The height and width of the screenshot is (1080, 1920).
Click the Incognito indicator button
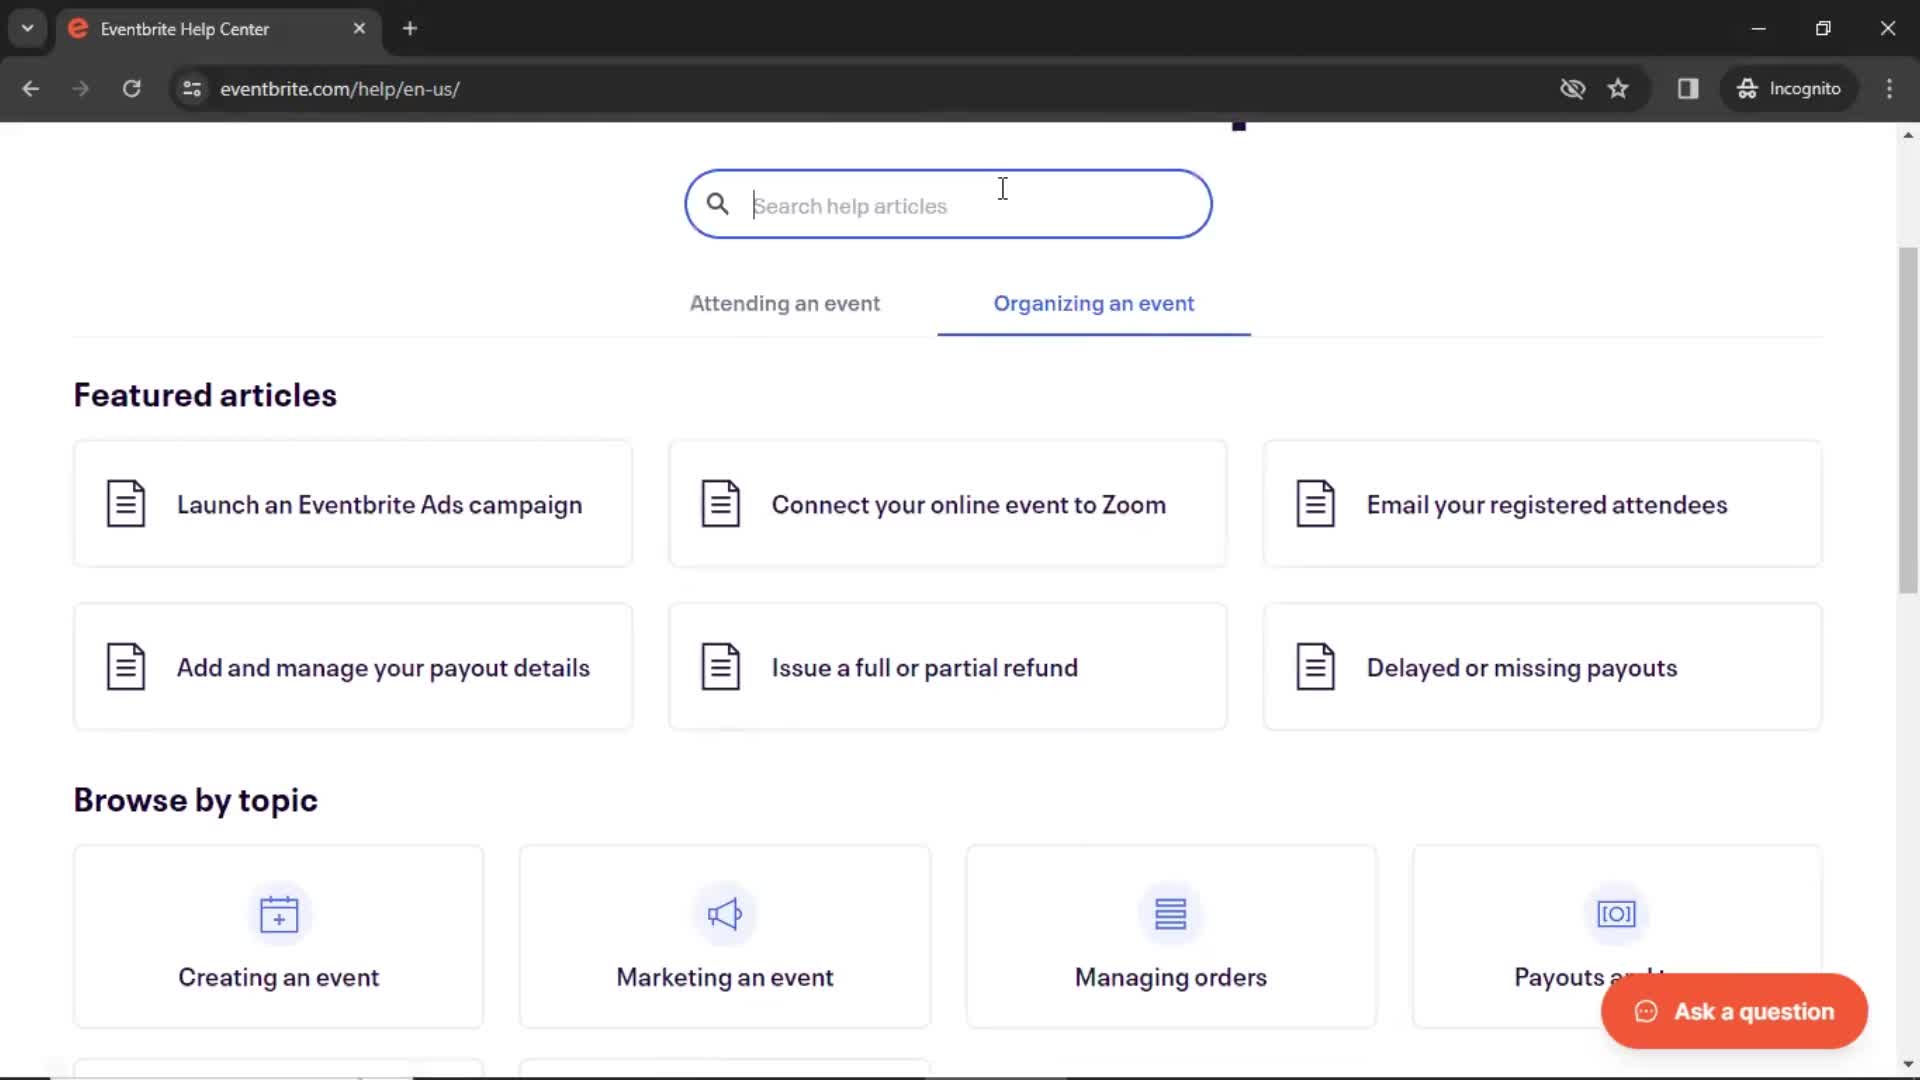[x=1789, y=88]
